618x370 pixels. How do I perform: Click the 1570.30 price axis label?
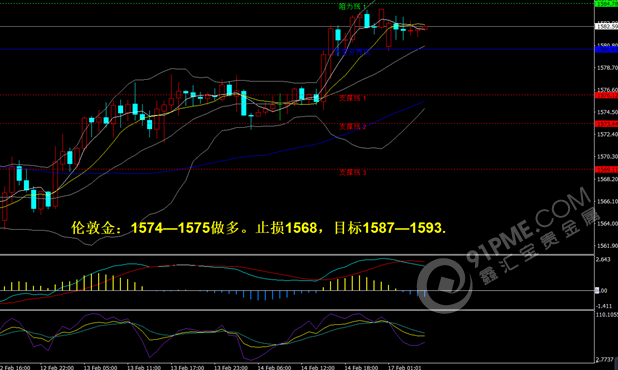607,157
